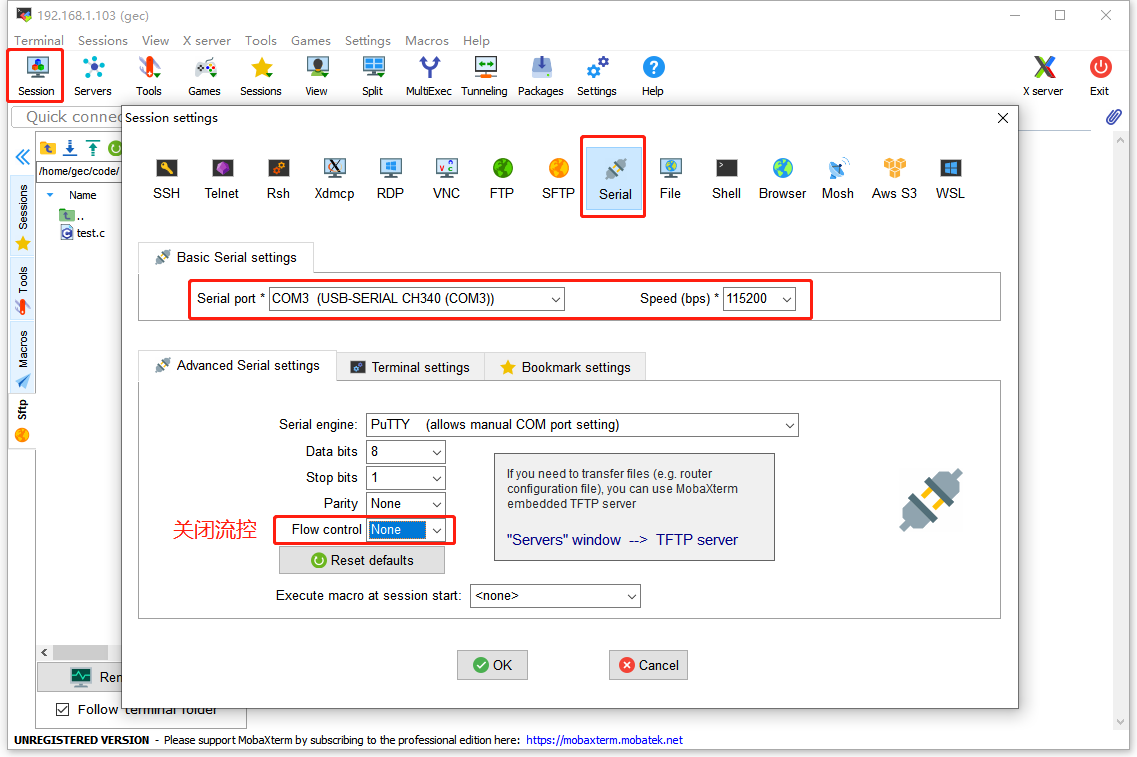Open the Serial port dropdown

[416, 299]
